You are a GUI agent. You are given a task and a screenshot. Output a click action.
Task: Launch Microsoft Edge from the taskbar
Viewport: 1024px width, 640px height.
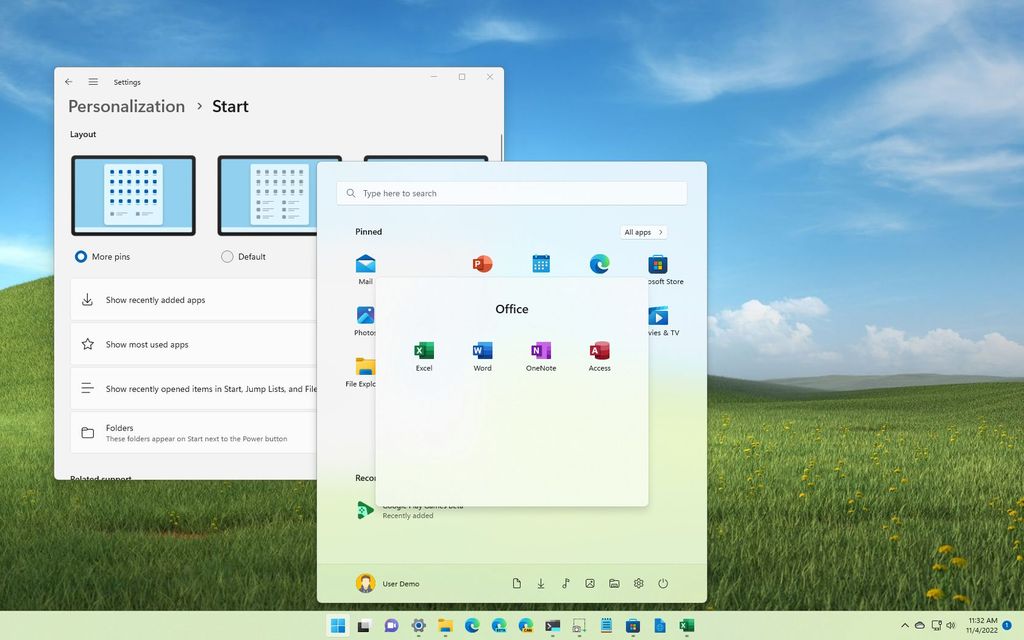[471, 627]
